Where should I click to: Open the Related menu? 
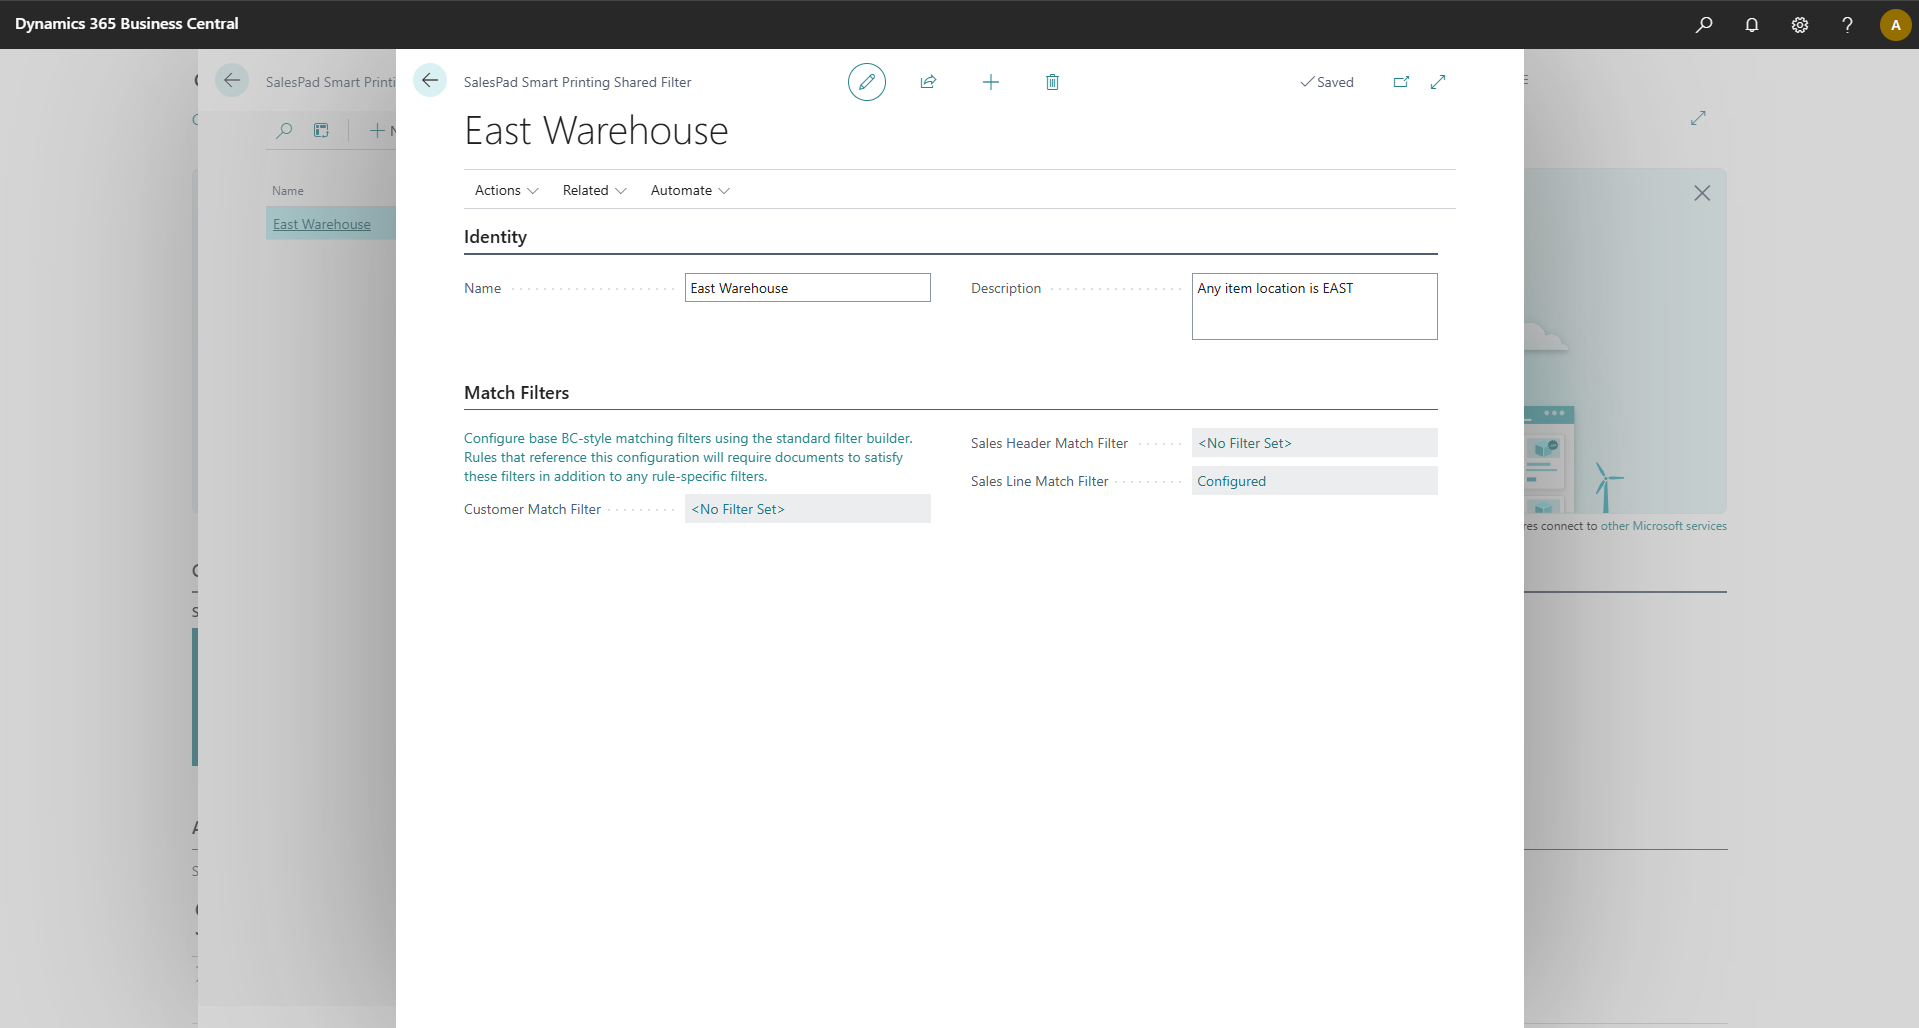pyautogui.click(x=594, y=190)
